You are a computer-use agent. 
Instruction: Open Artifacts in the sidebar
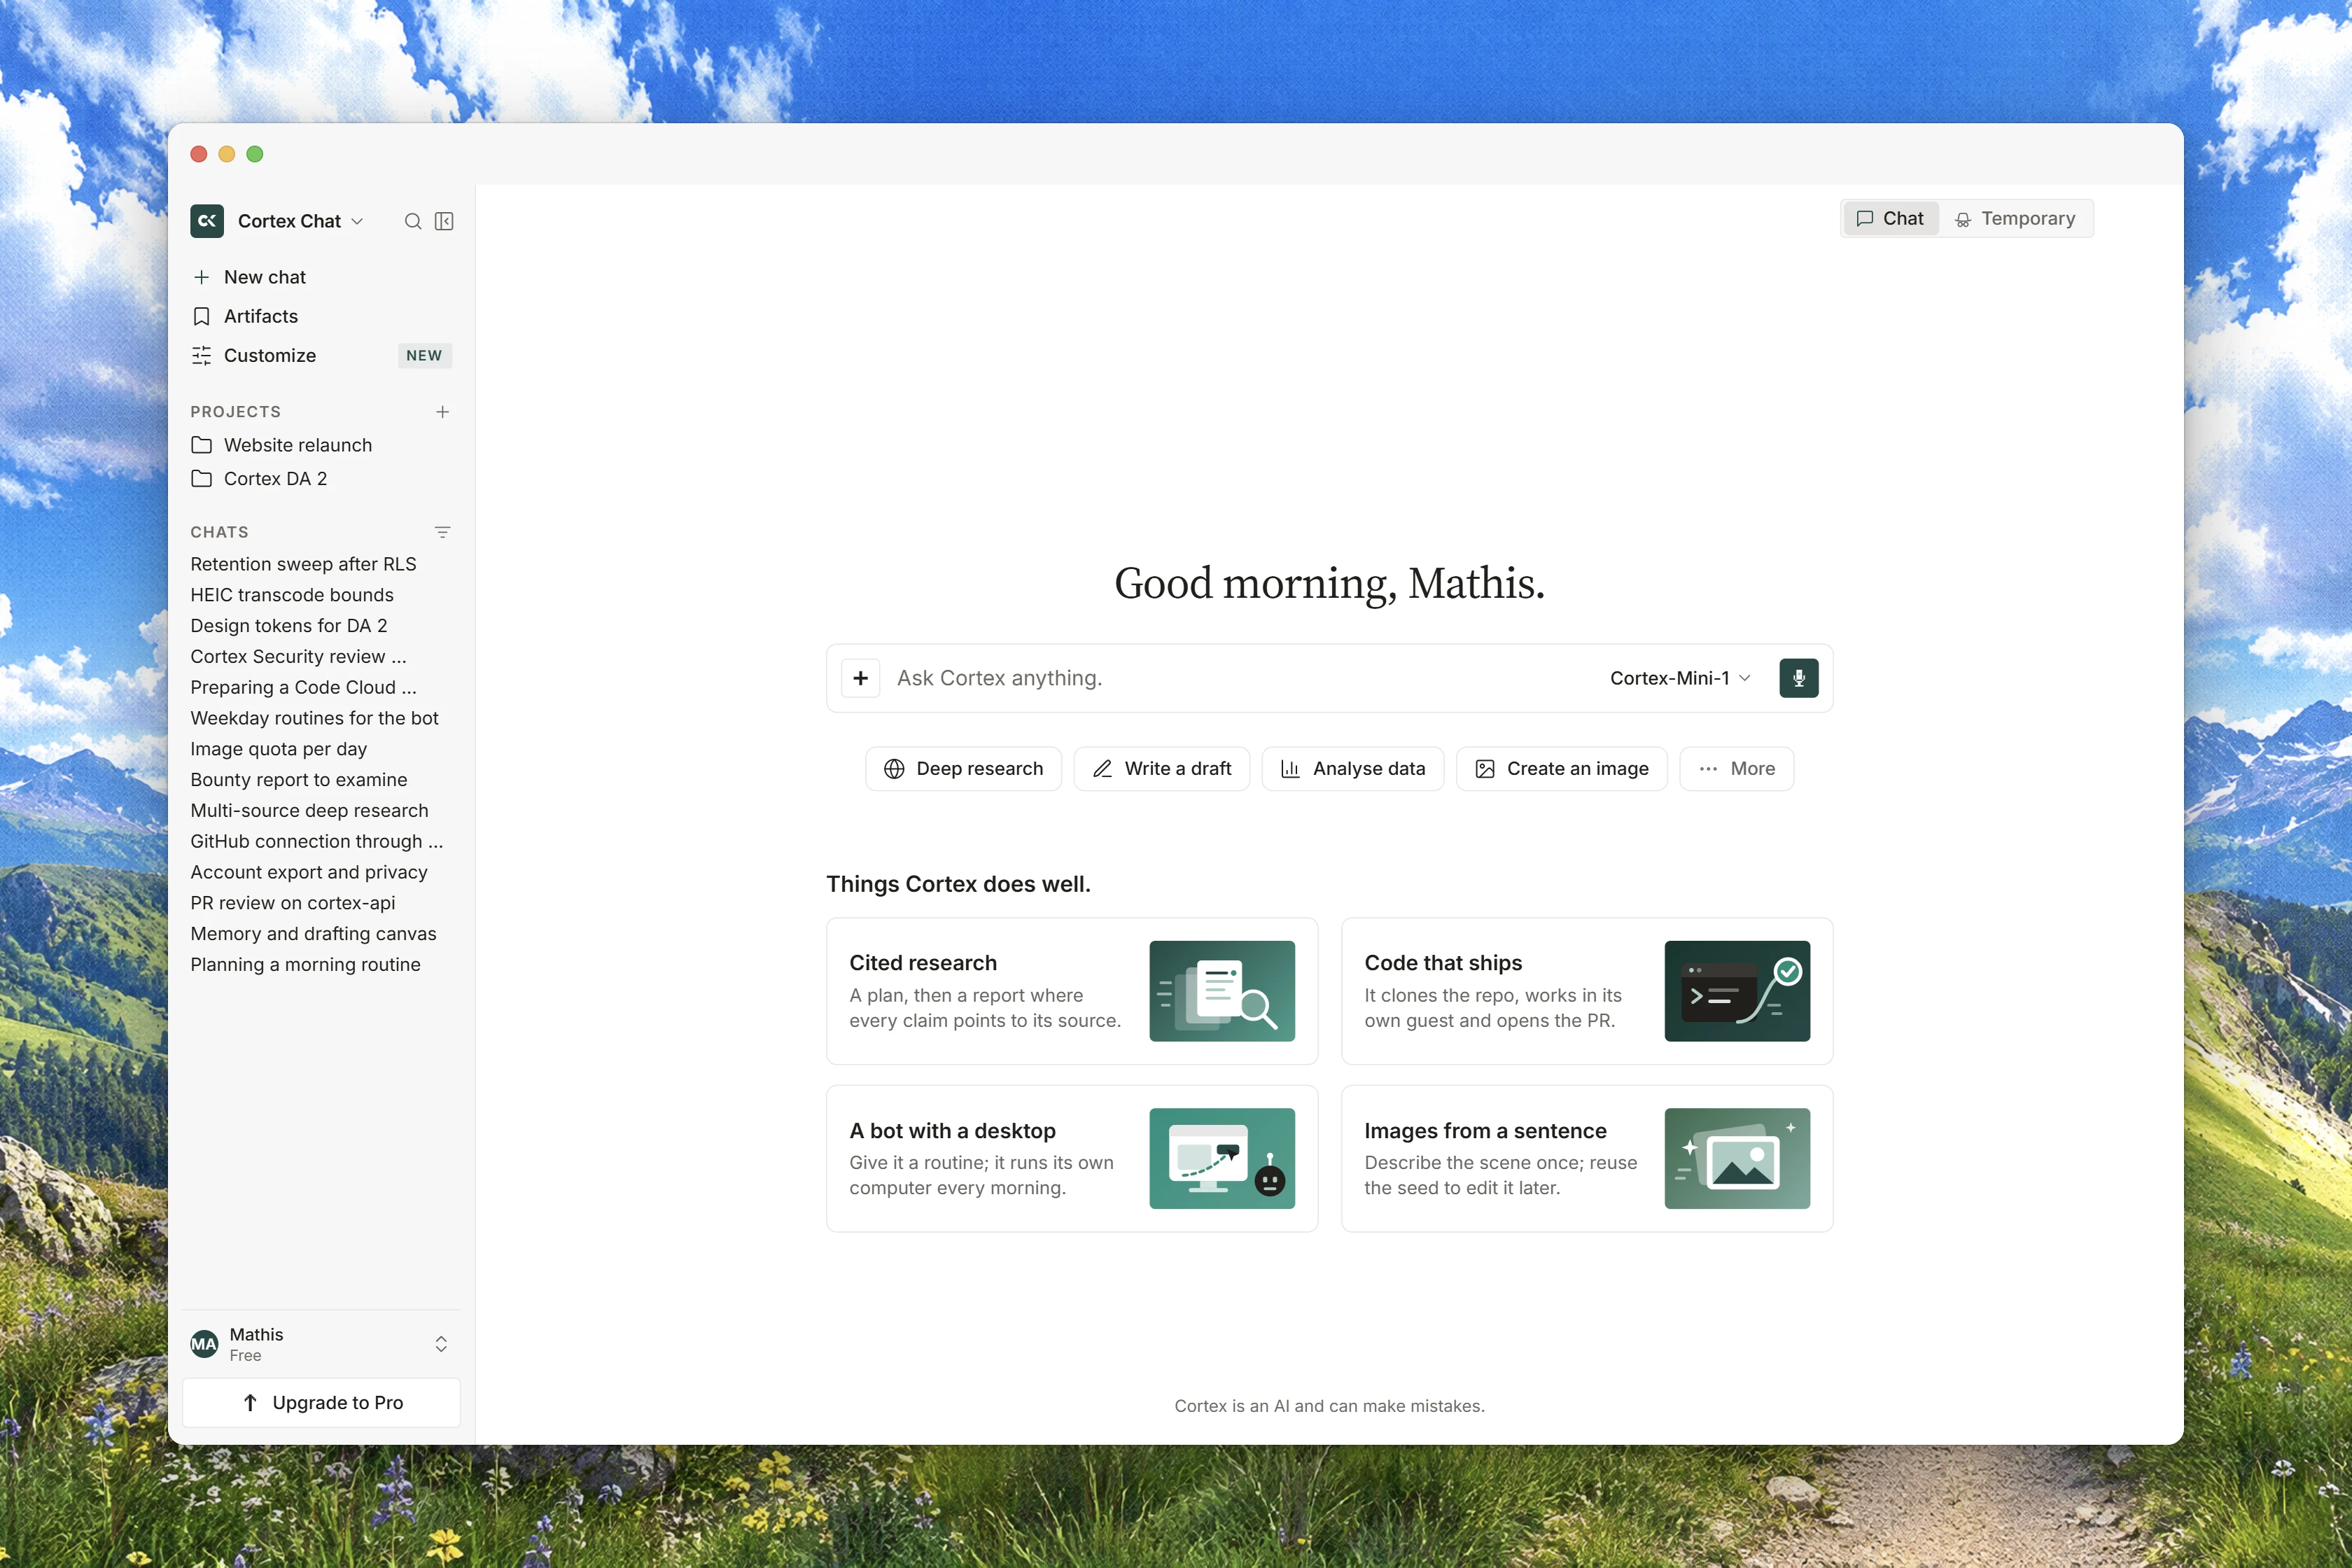click(x=321, y=316)
